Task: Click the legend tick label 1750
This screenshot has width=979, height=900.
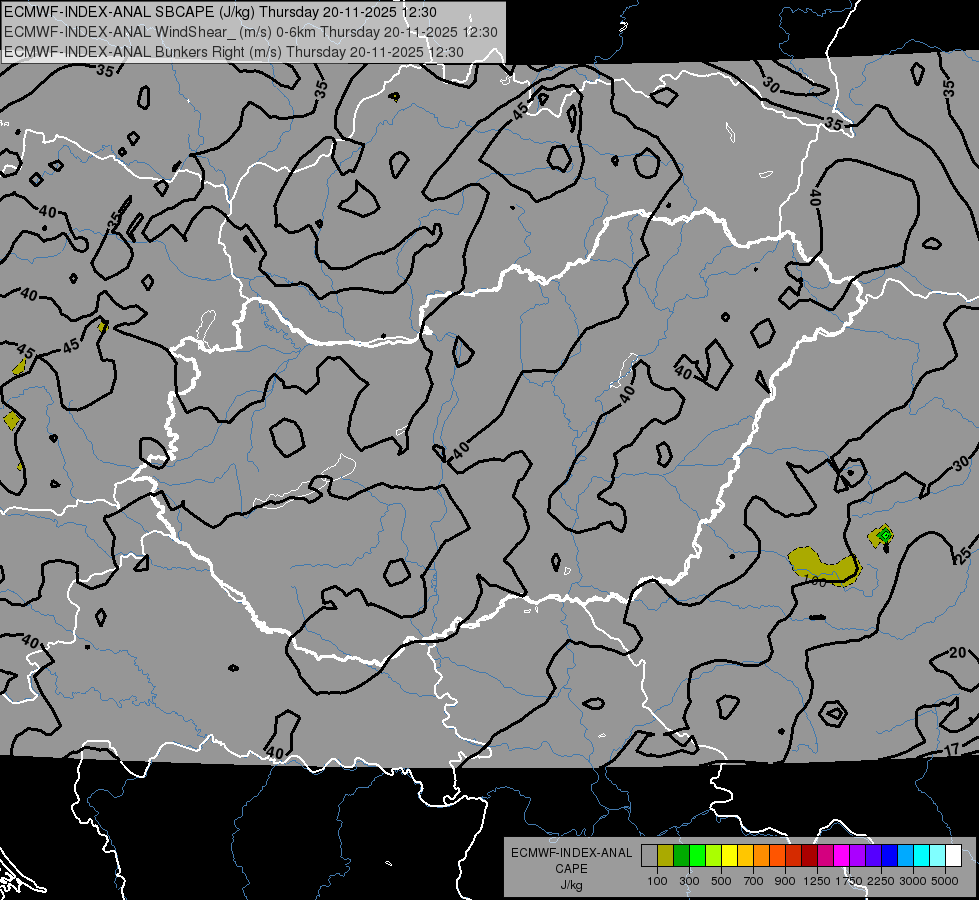Action: [849, 881]
